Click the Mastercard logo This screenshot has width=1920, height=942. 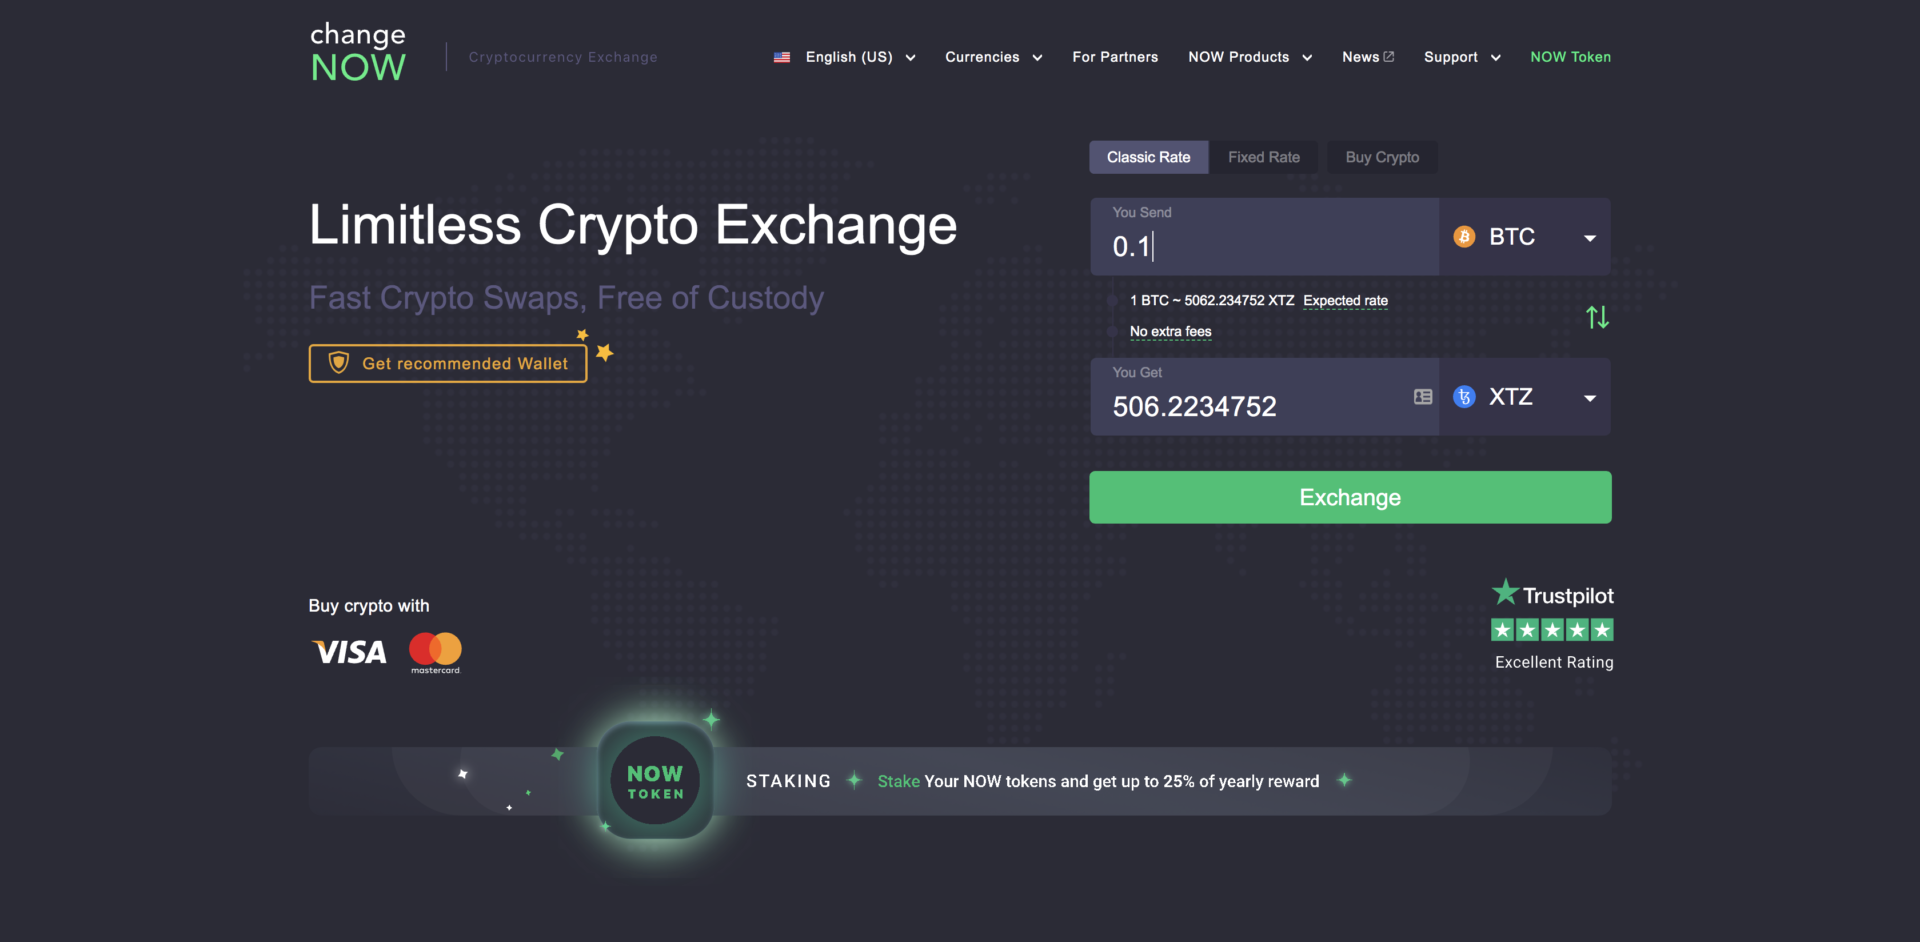[x=435, y=652]
